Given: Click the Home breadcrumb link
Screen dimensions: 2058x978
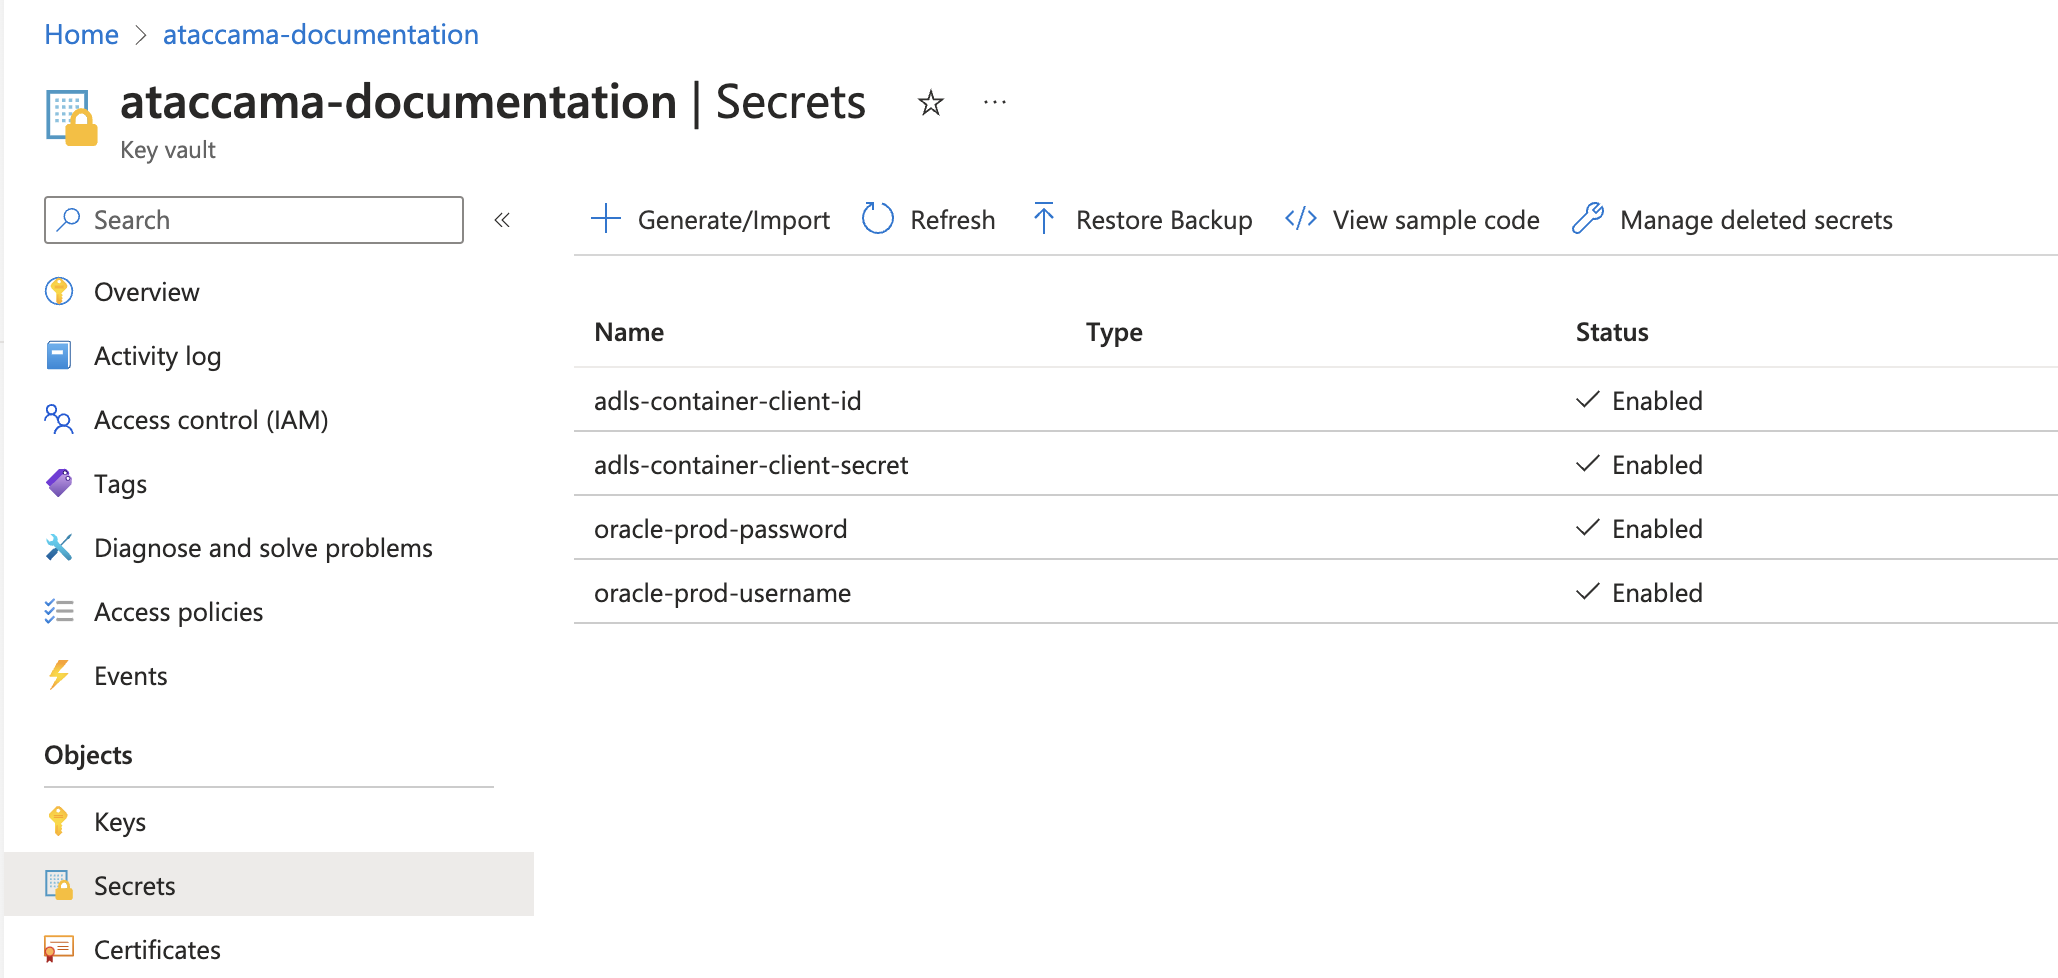Looking at the screenshot, I should tap(81, 35).
